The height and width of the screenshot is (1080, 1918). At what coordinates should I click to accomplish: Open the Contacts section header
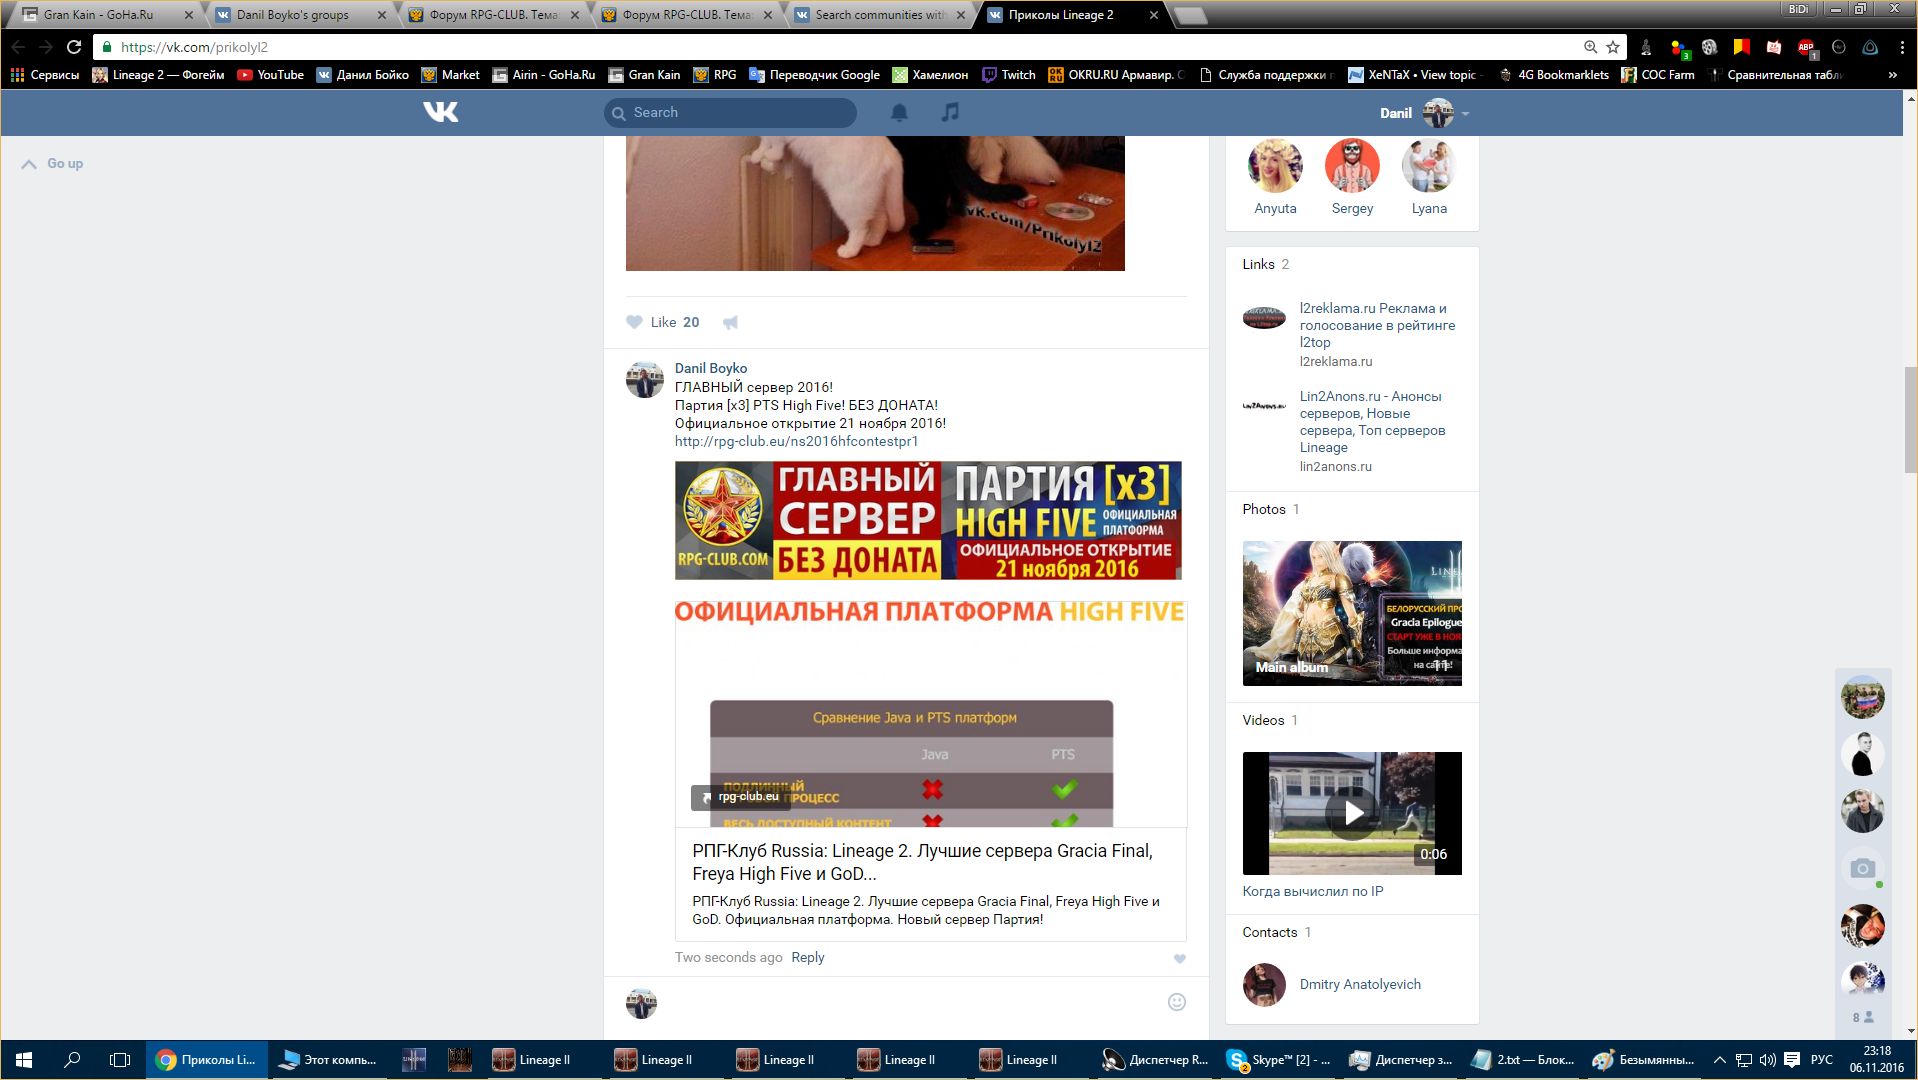[x=1276, y=932]
